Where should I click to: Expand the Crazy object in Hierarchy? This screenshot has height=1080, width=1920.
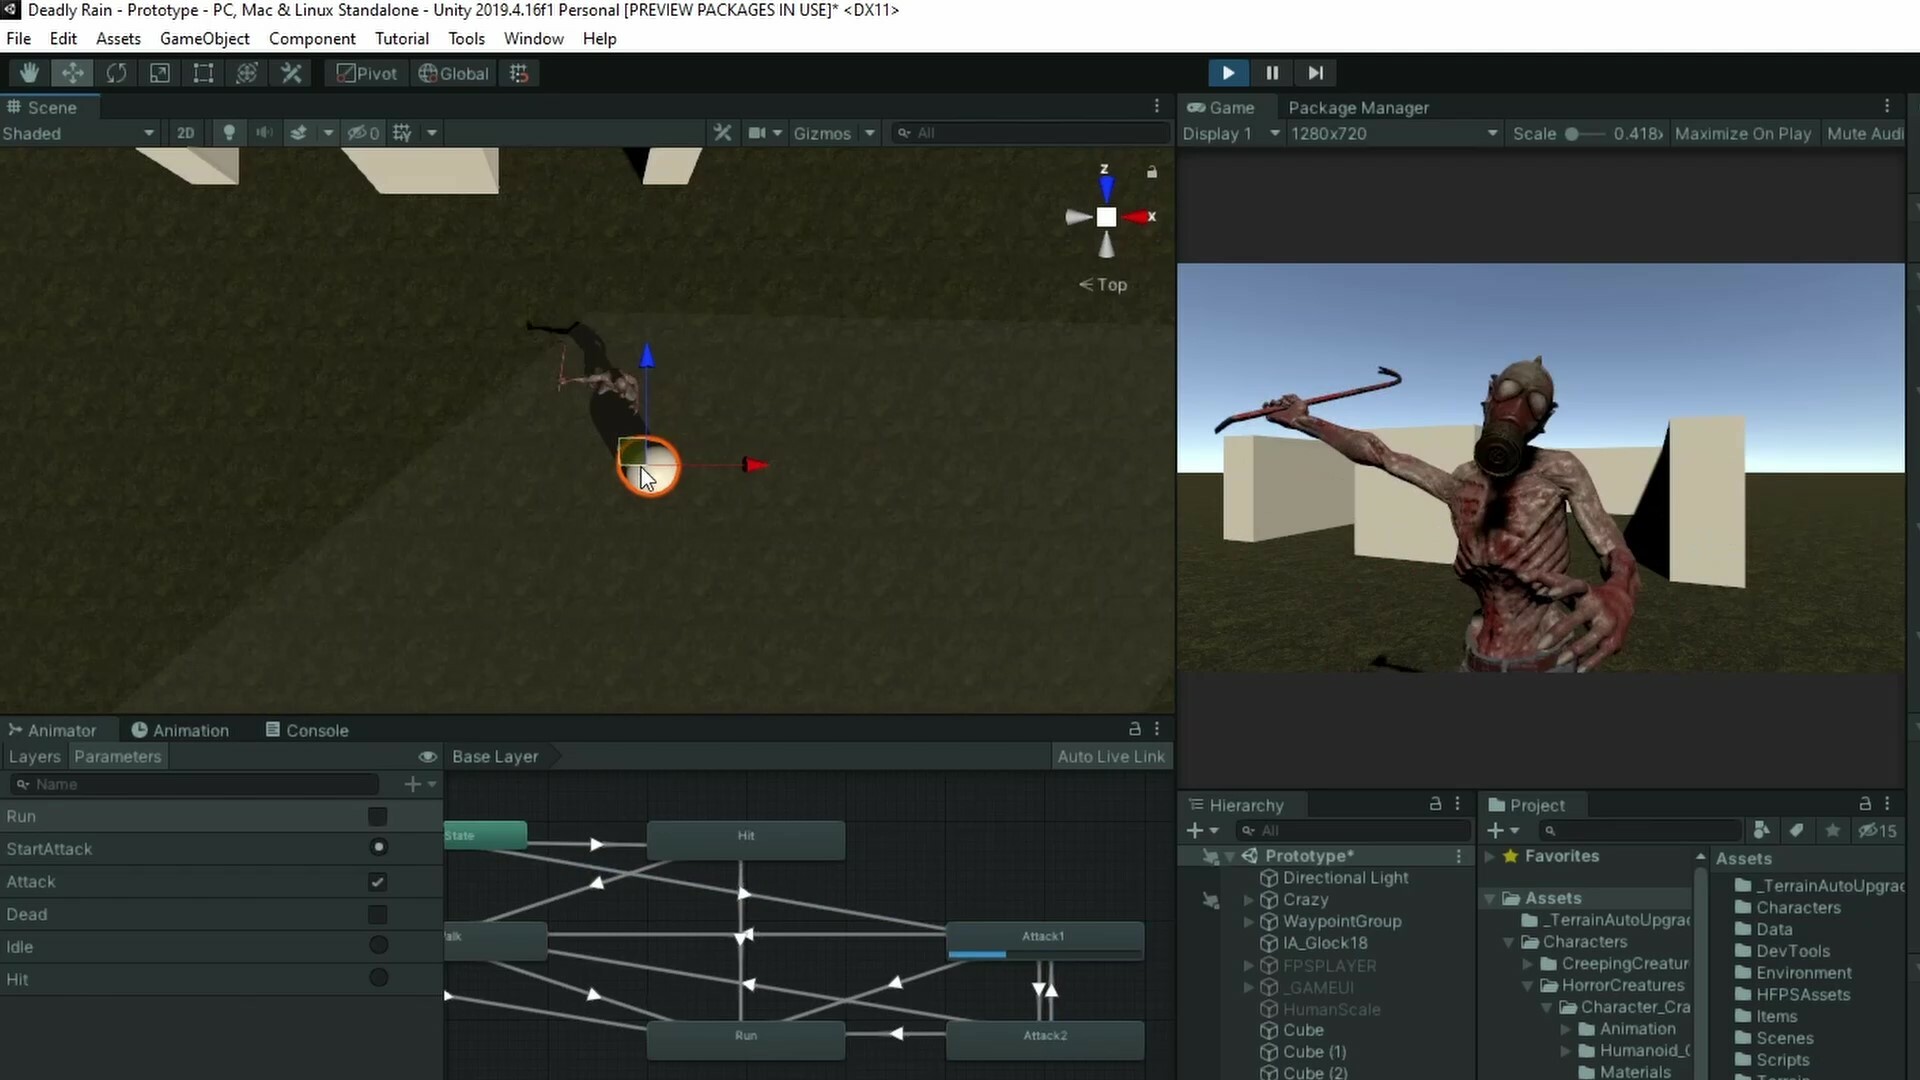click(1248, 900)
